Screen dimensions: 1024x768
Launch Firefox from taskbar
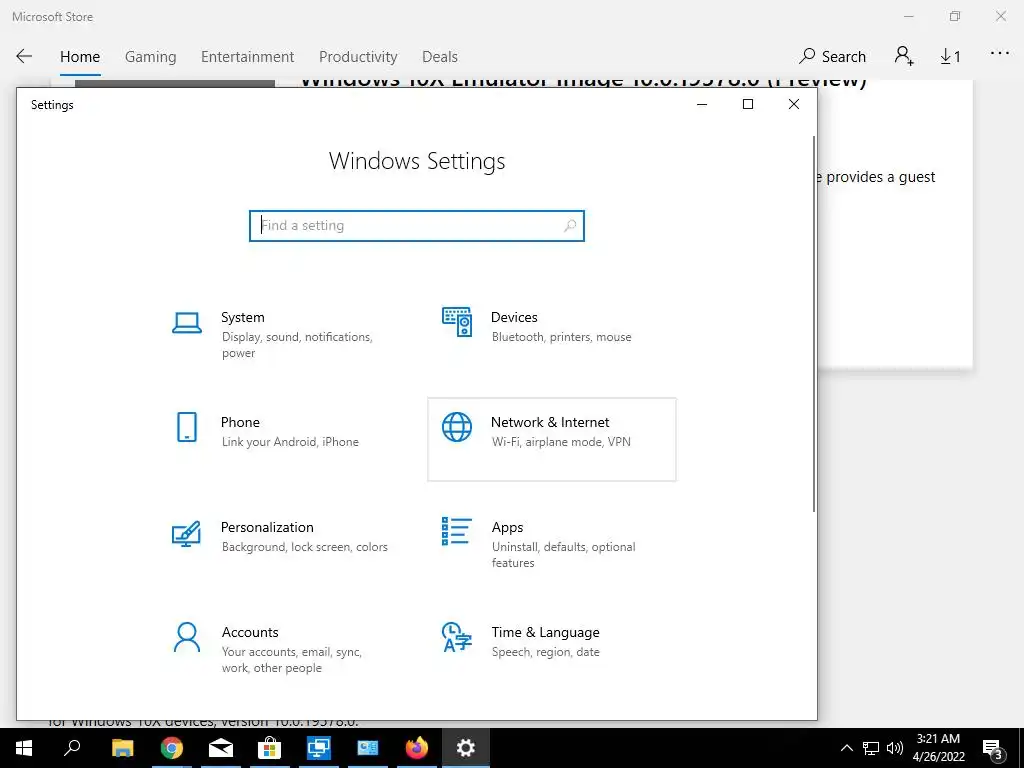tap(417, 748)
